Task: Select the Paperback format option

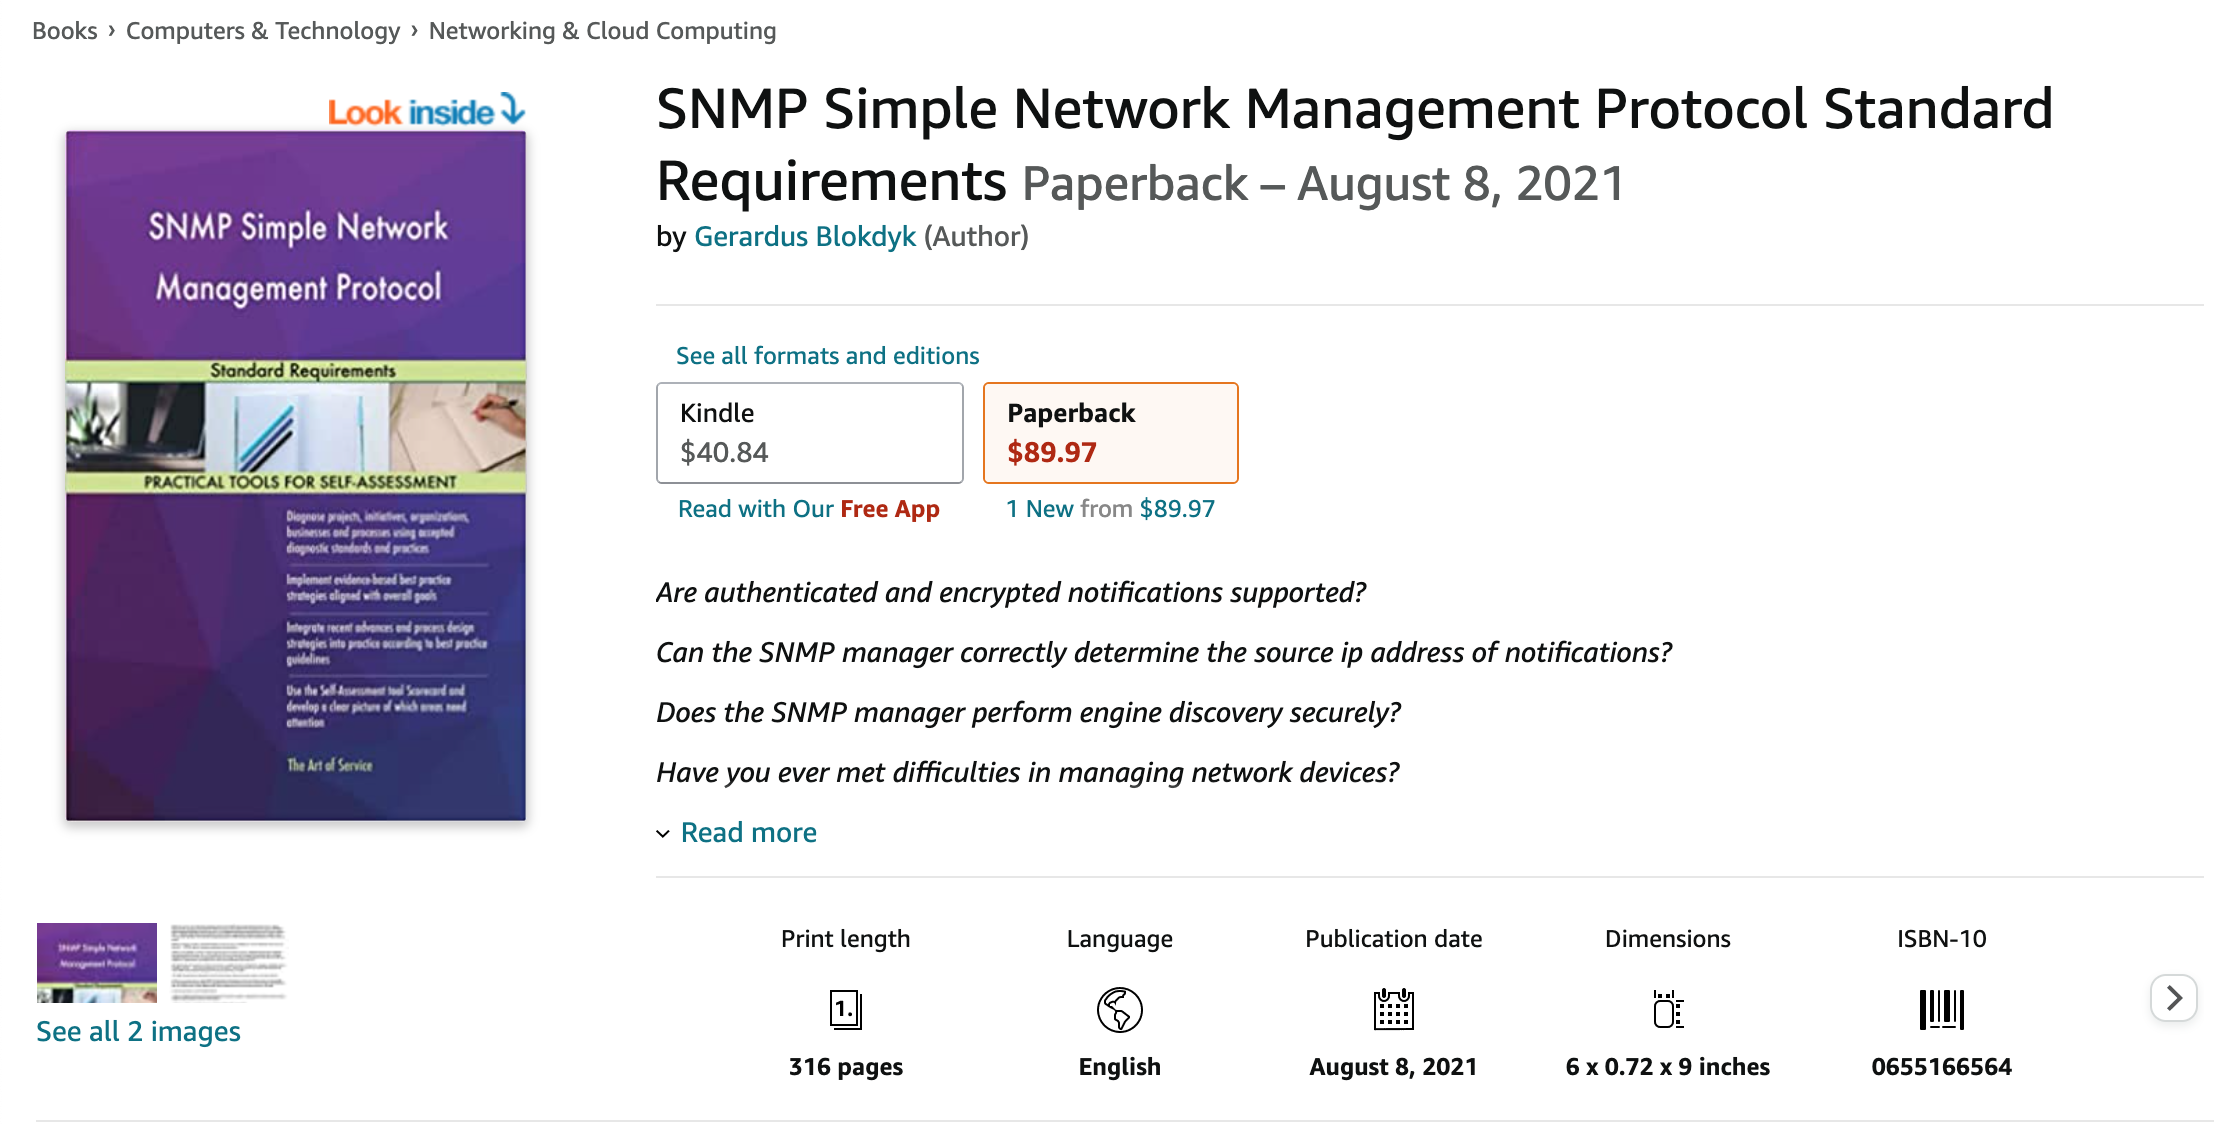Action: (1110, 432)
